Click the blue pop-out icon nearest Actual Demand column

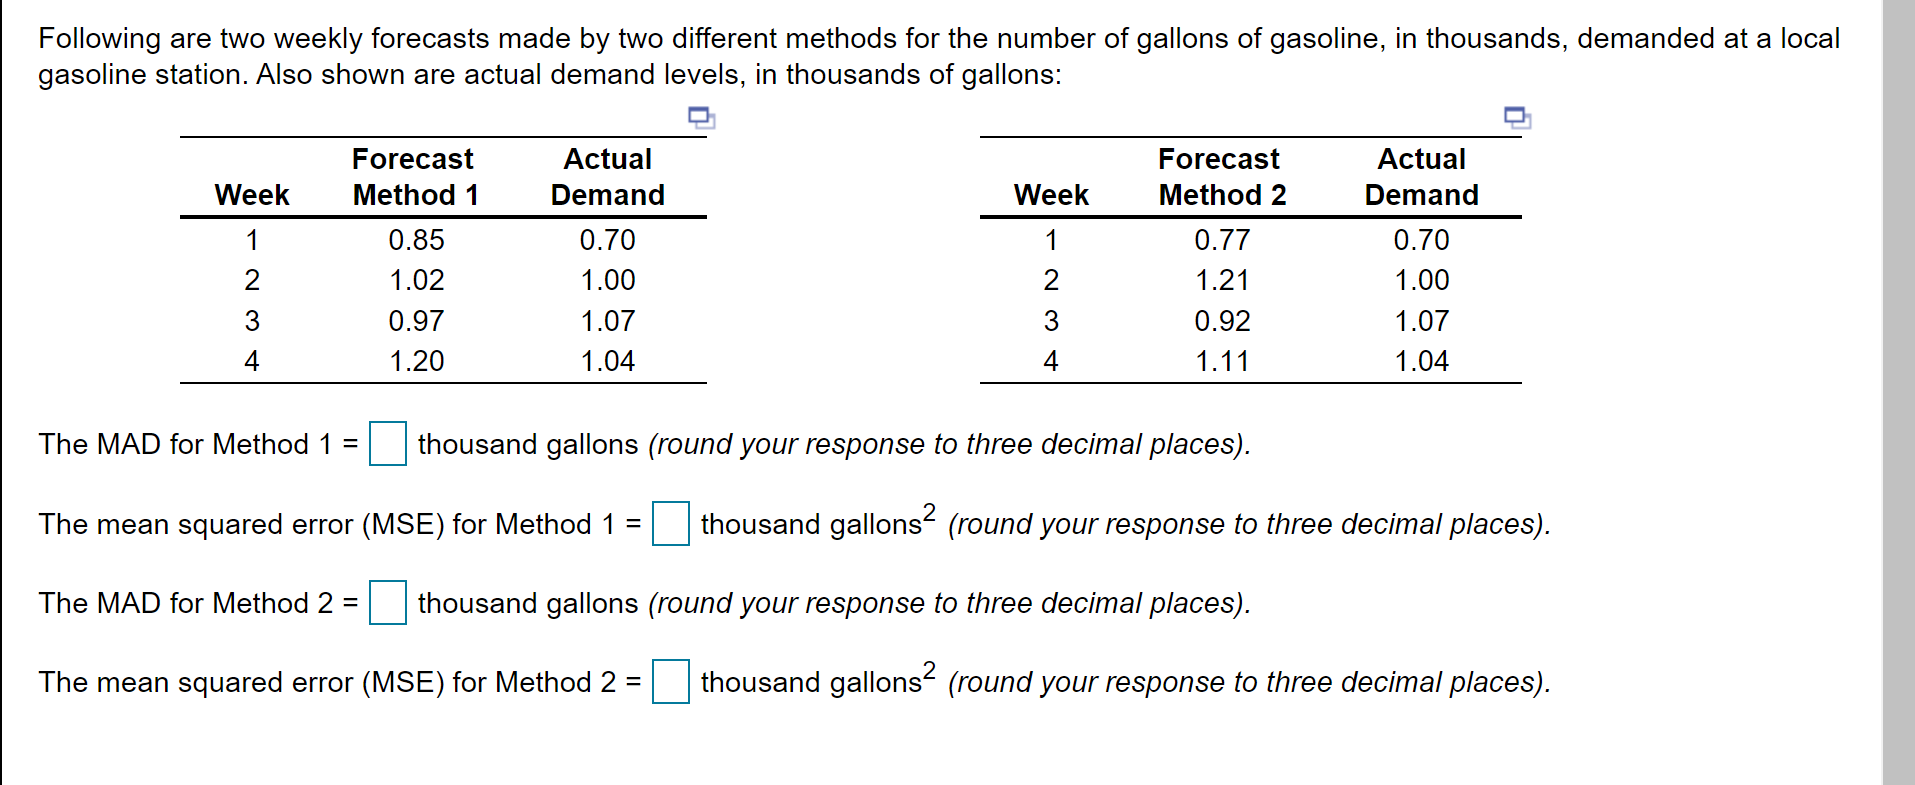point(701,119)
